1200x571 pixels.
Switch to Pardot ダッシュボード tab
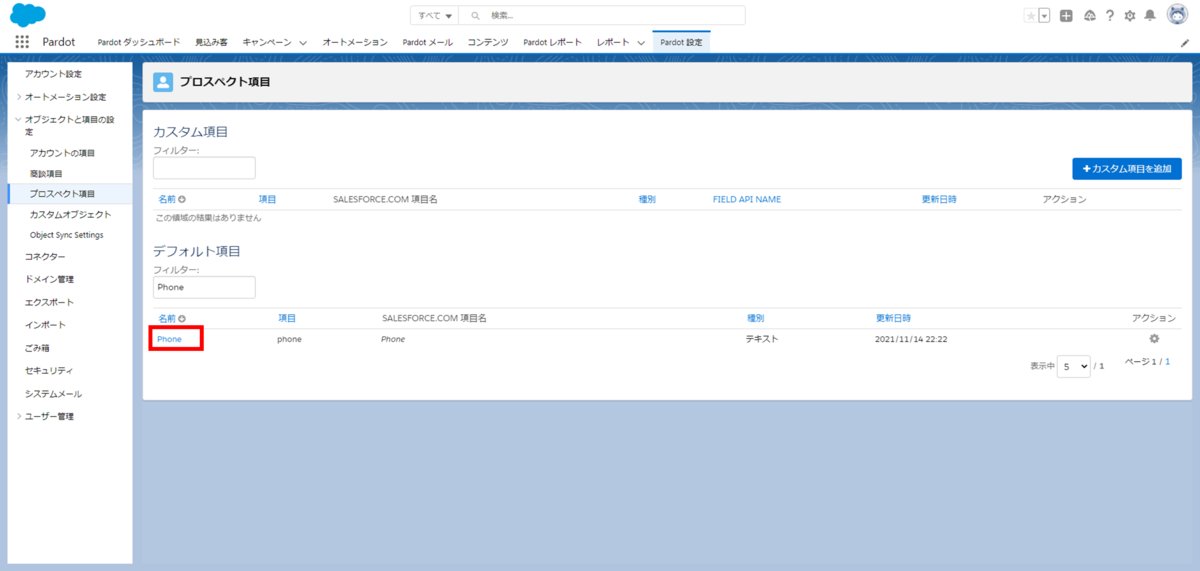(x=139, y=43)
